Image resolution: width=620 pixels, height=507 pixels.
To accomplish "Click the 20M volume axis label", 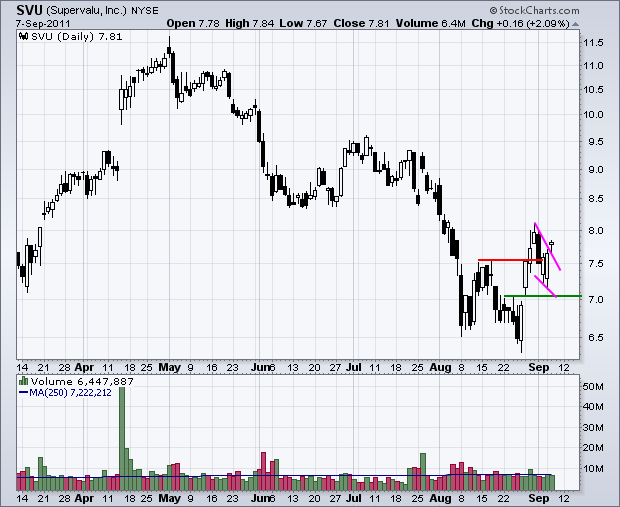I will tap(593, 448).
